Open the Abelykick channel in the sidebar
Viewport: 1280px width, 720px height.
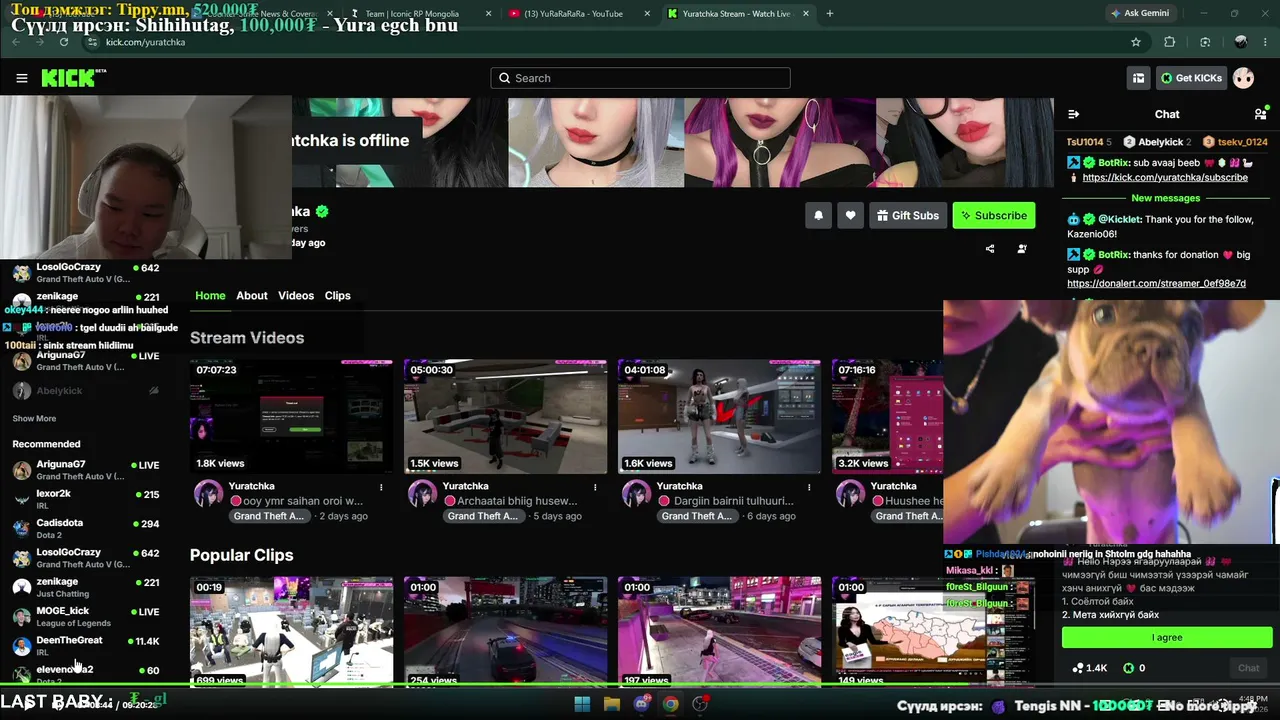coord(85,391)
